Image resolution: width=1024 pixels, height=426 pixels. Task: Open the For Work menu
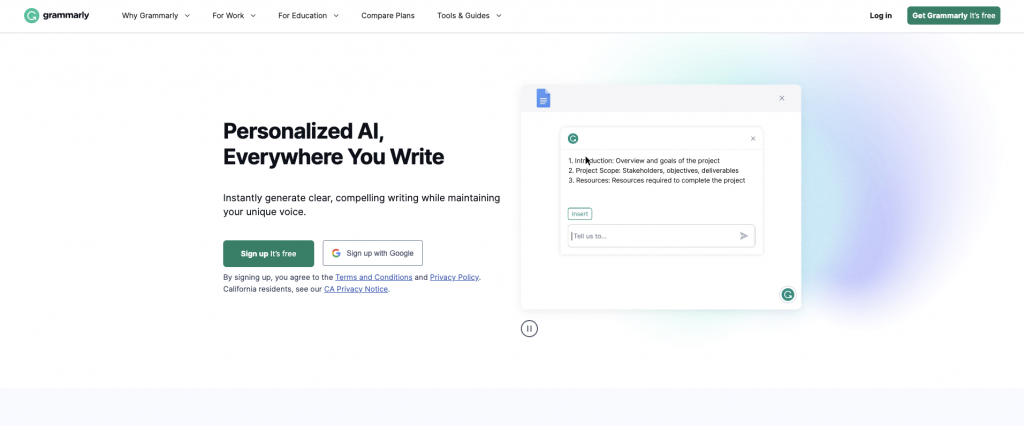(234, 16)
